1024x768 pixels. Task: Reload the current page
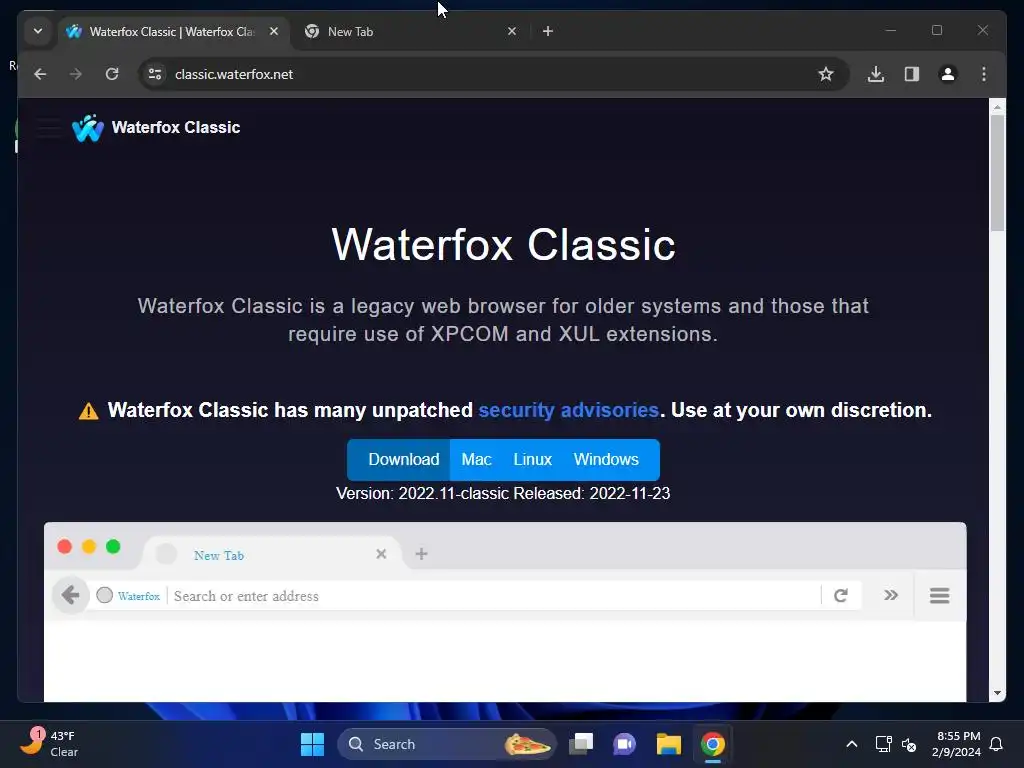point(112,74)
